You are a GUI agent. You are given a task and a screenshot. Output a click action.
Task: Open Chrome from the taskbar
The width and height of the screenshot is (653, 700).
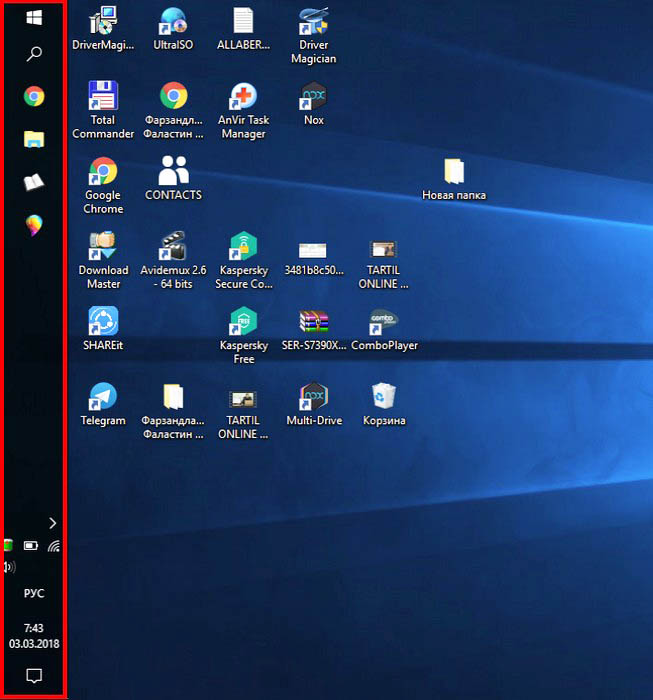click(34, 96)
